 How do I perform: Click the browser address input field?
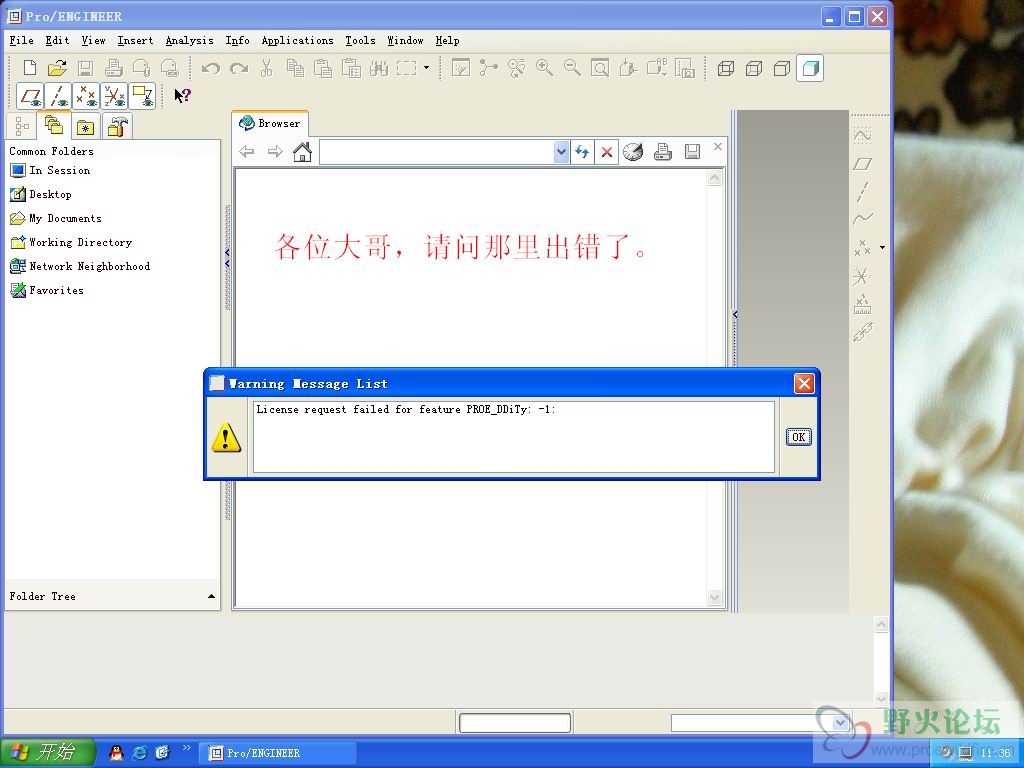point(436,152)
